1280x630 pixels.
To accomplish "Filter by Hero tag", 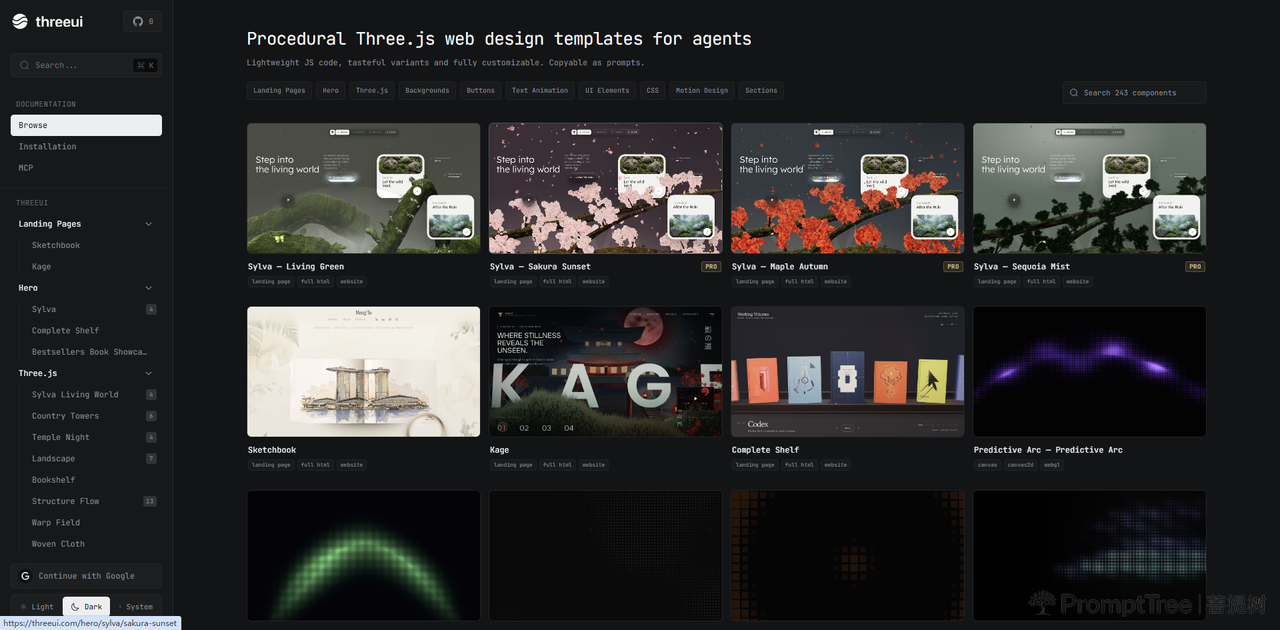I will [x=330, y=90].
